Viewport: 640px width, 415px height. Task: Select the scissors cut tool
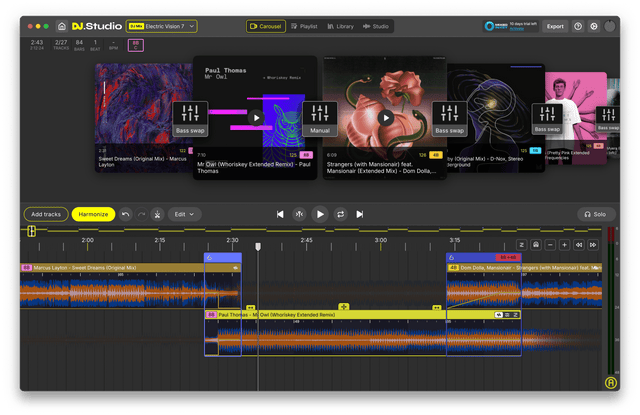156,214
